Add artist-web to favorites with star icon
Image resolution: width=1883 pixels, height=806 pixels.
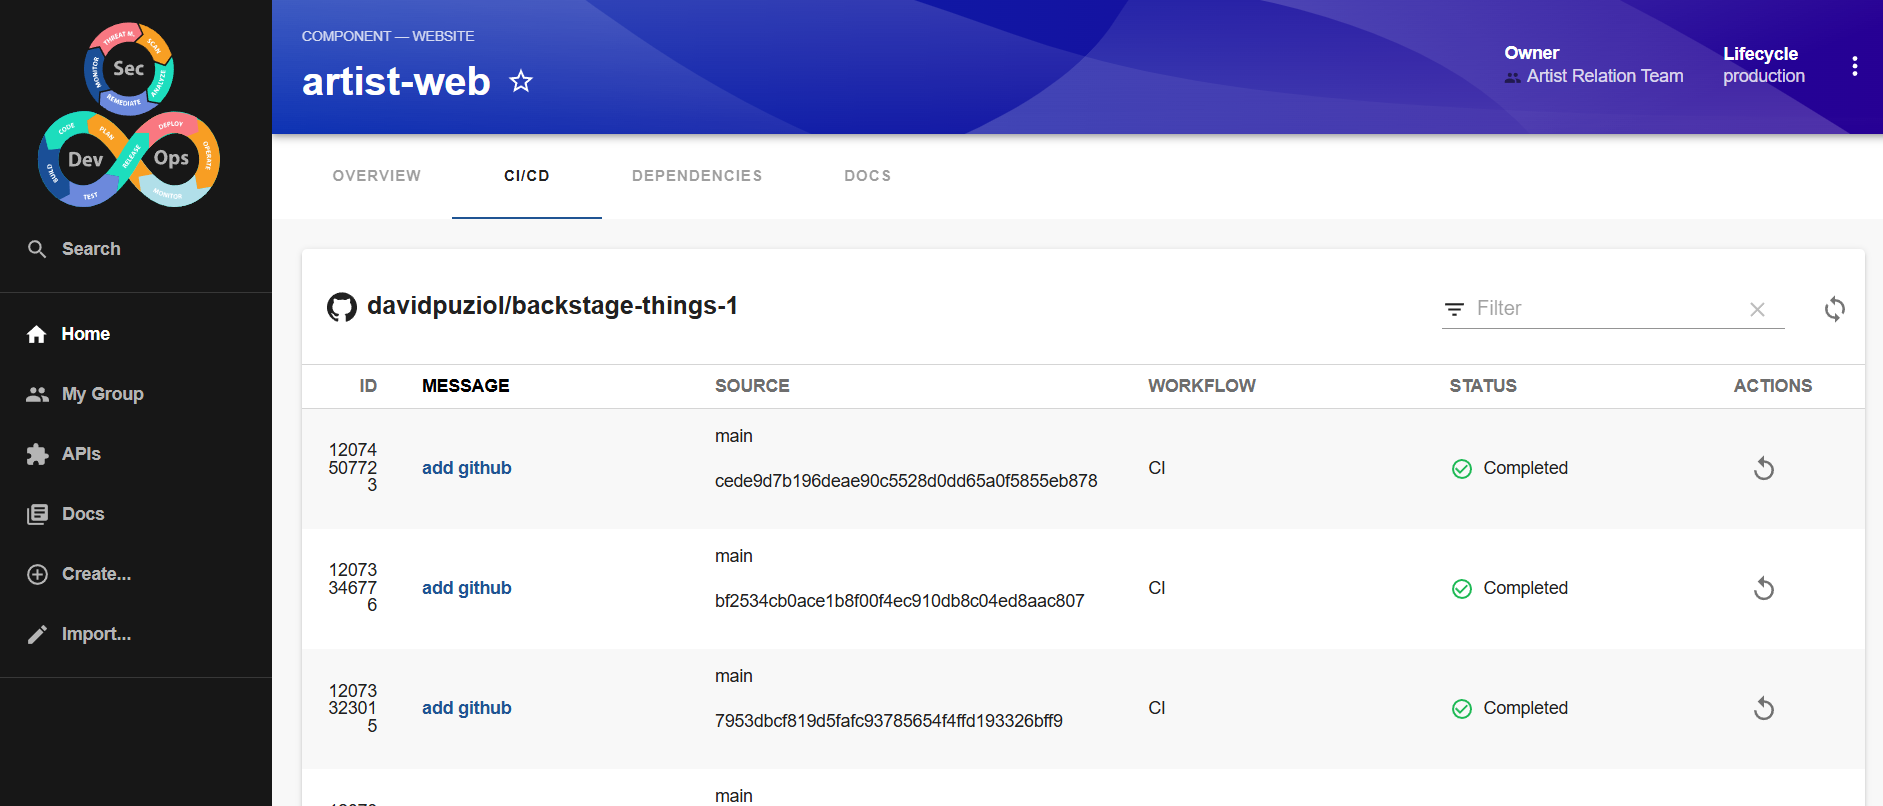(521, 81)
